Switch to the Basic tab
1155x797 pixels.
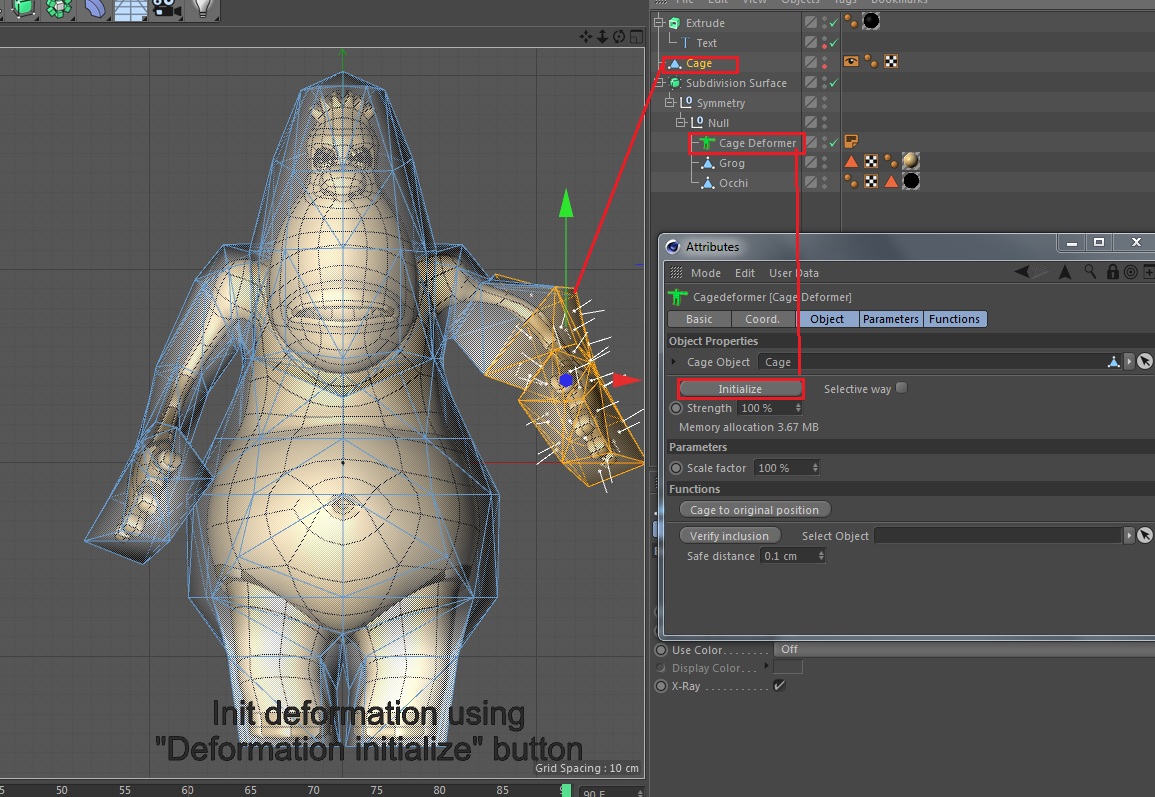pos(699,319)
